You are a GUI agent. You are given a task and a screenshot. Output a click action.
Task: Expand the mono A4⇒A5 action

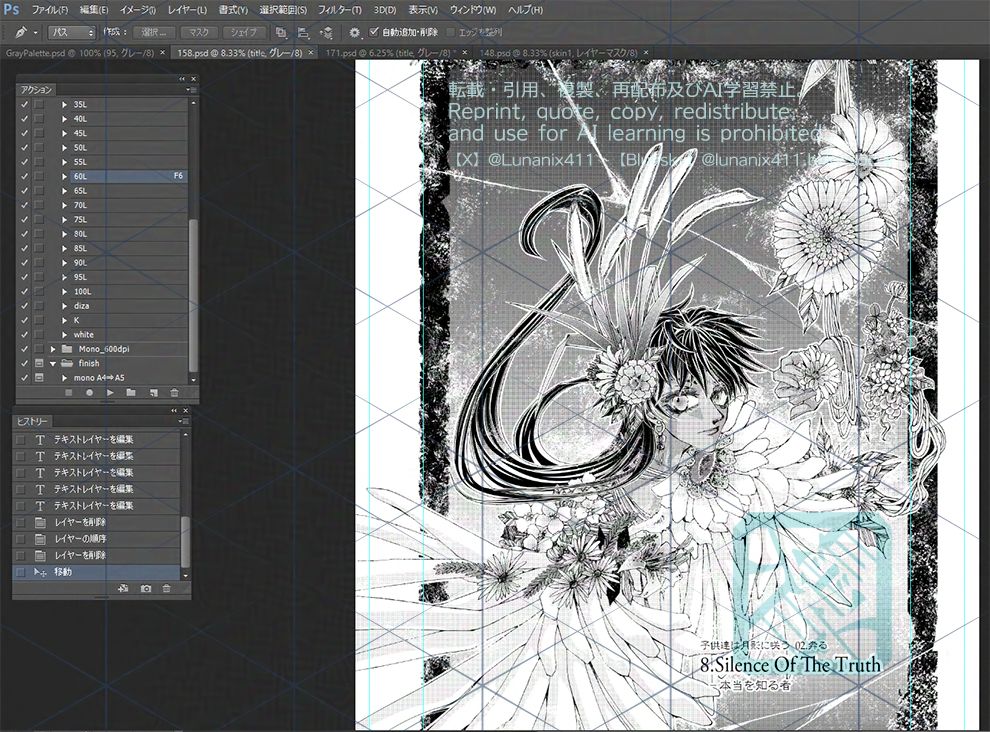click(64, 378)
